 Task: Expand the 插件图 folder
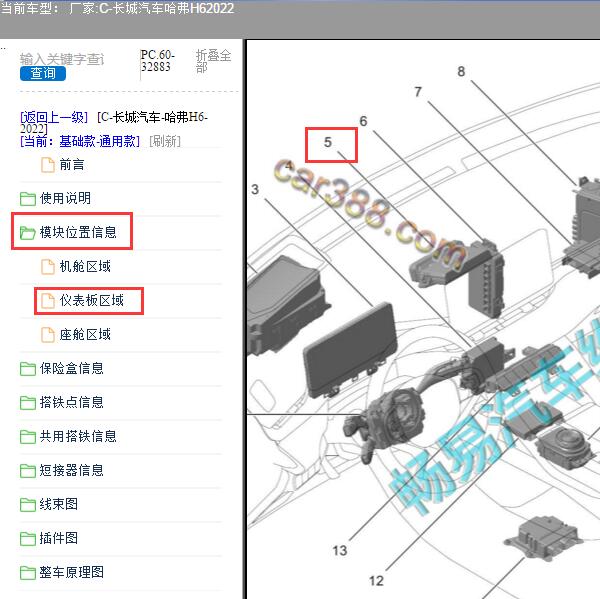click(x=59, y=539)
